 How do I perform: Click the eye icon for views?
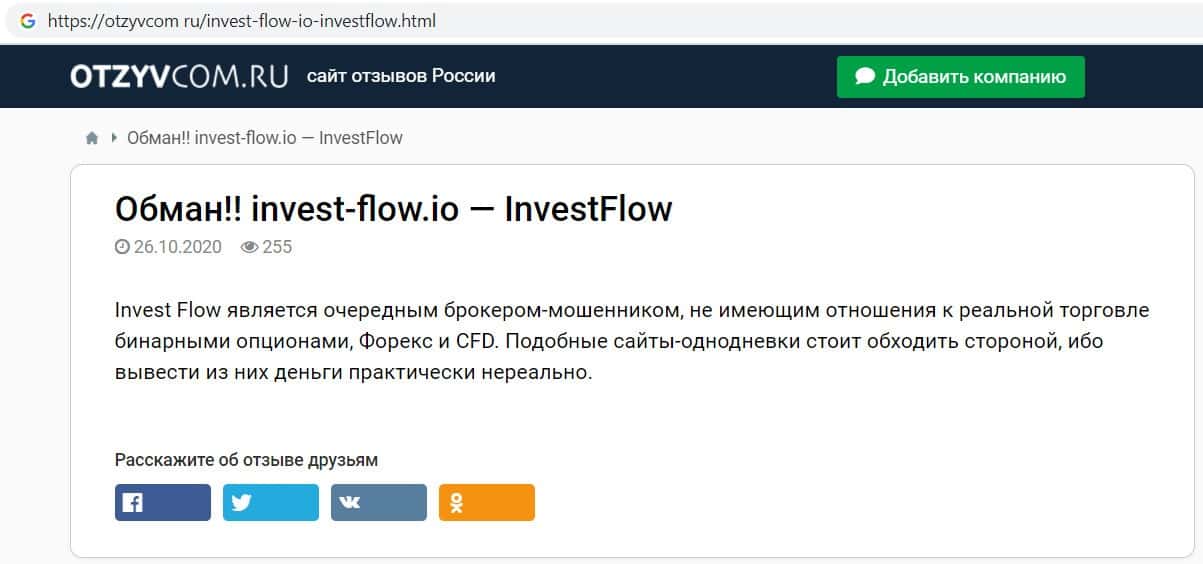[x=249, y=247]
